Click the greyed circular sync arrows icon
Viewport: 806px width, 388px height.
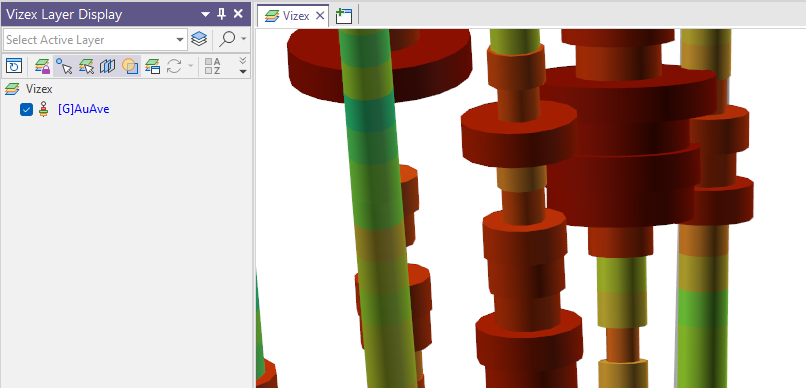174,66
